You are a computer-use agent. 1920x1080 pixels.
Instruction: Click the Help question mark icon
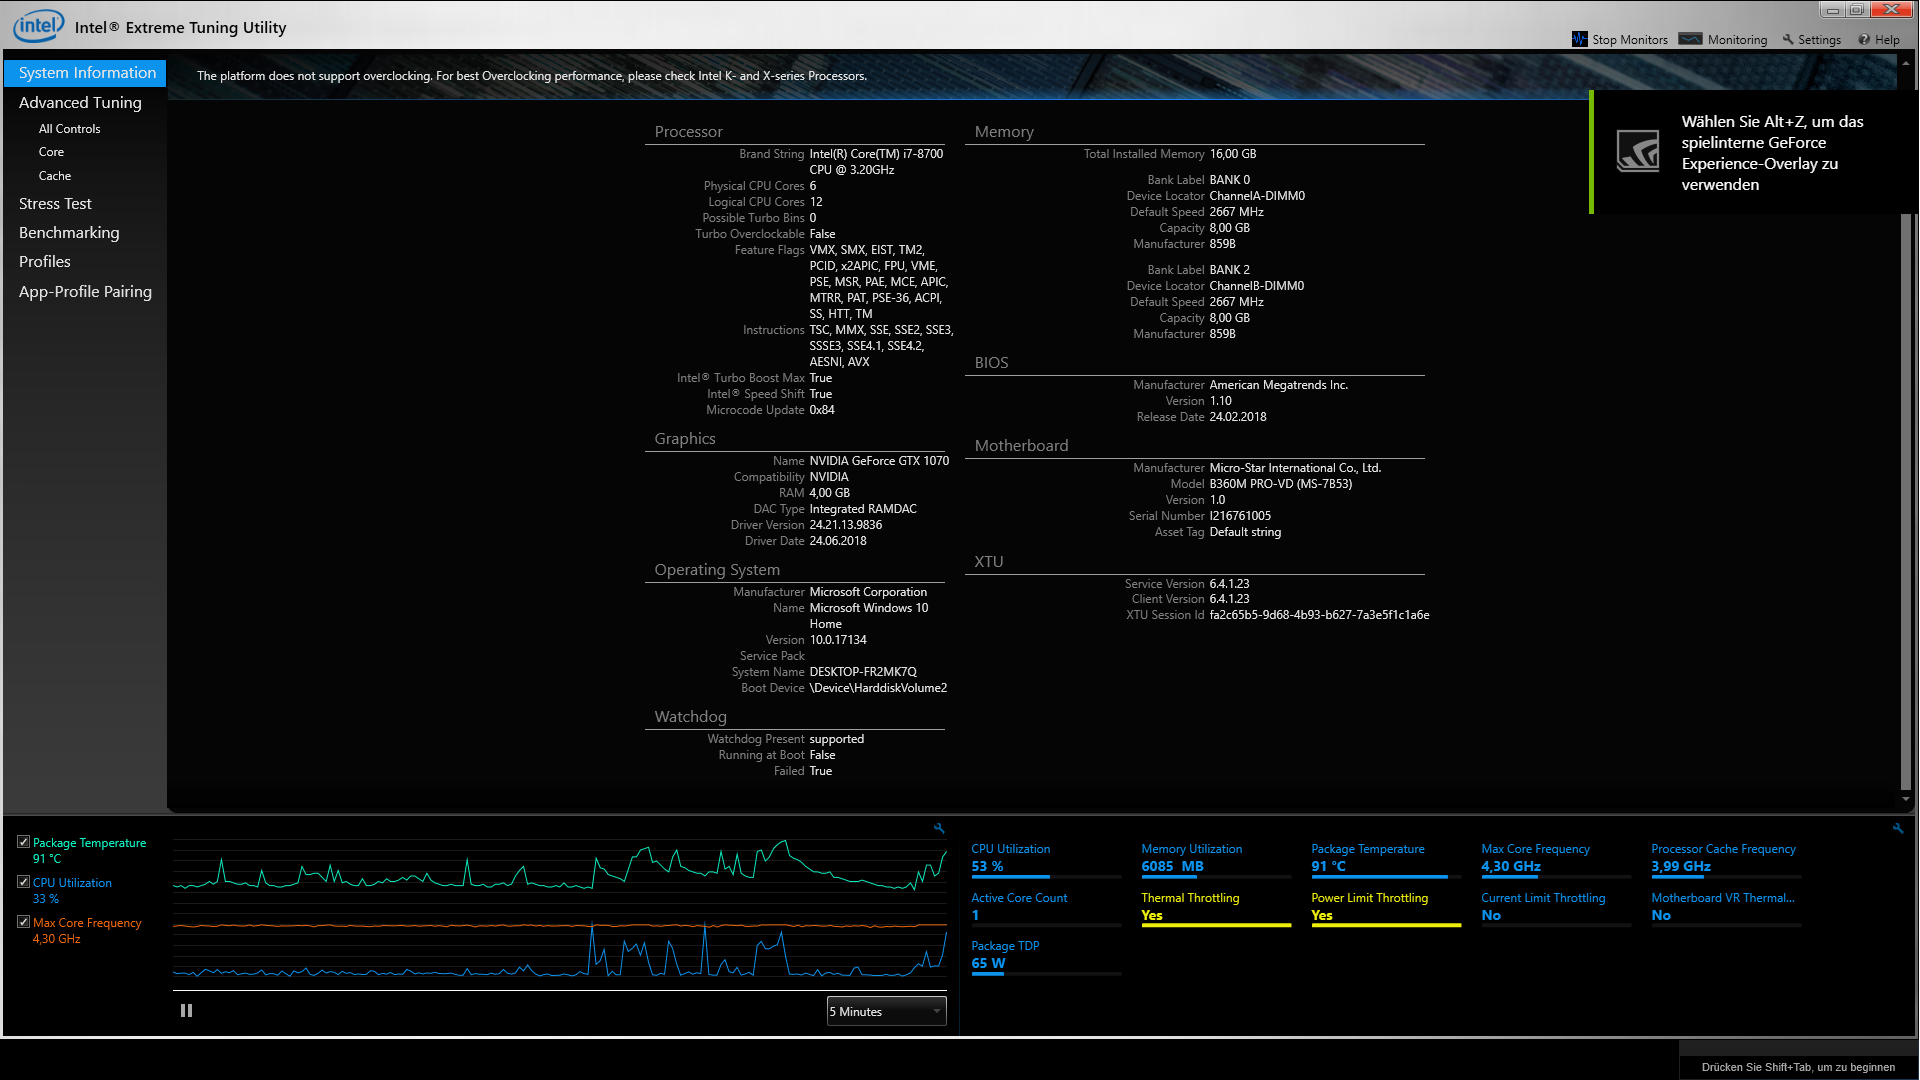[x=1864, y=40]
